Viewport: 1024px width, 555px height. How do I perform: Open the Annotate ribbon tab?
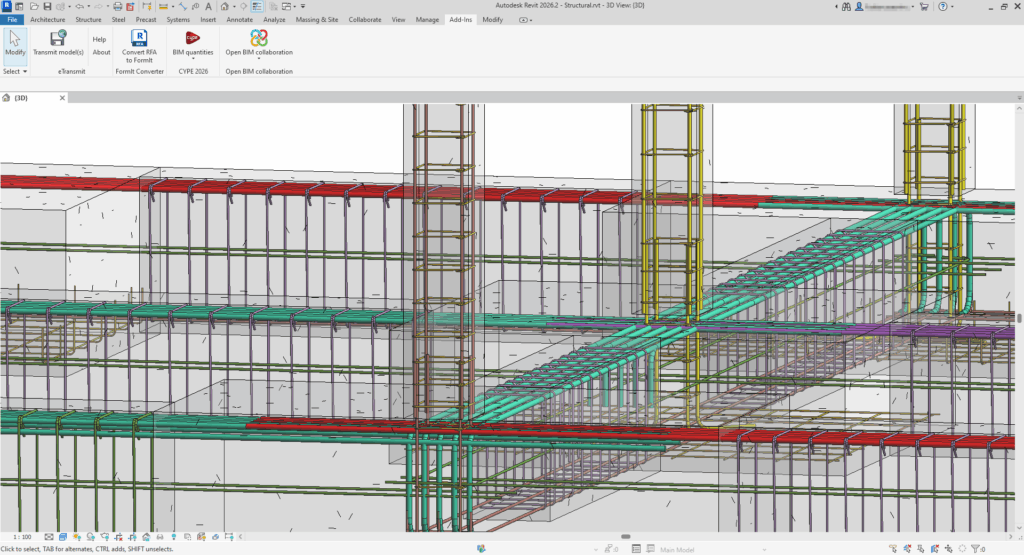(x=239, y=19)
